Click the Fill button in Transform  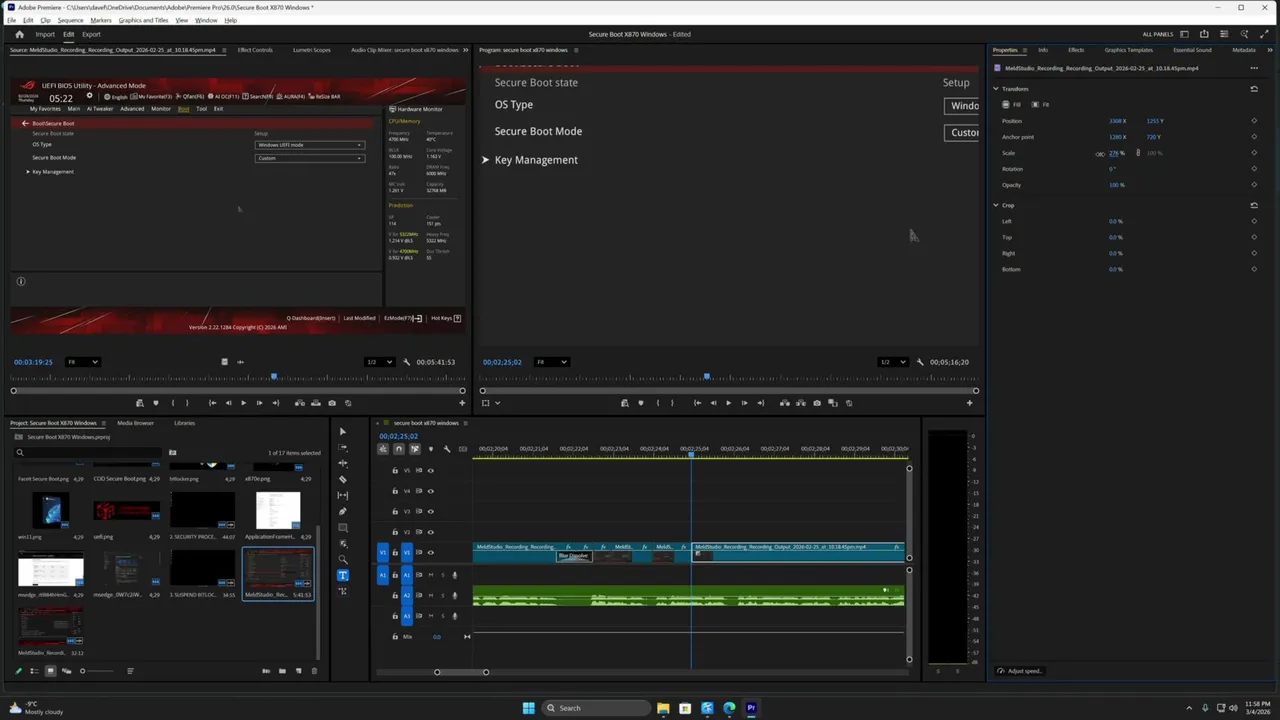pos(1014,105)
